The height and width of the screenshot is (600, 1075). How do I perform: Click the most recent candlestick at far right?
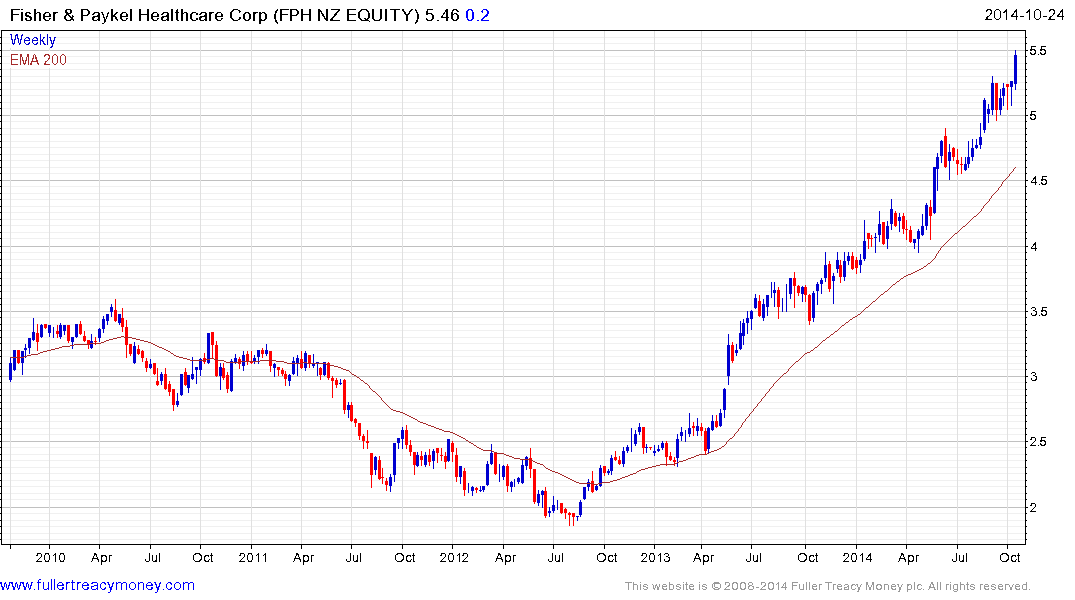(x=1015, y=68)
